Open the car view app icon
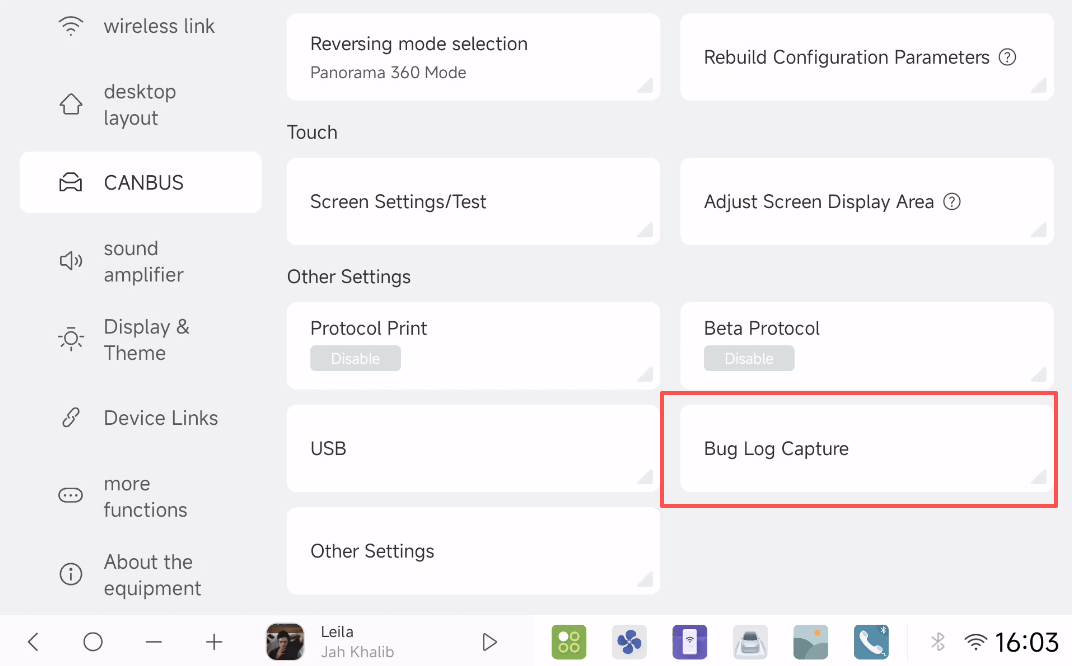The image size is (1072, 666). click(x=750, y=642)
